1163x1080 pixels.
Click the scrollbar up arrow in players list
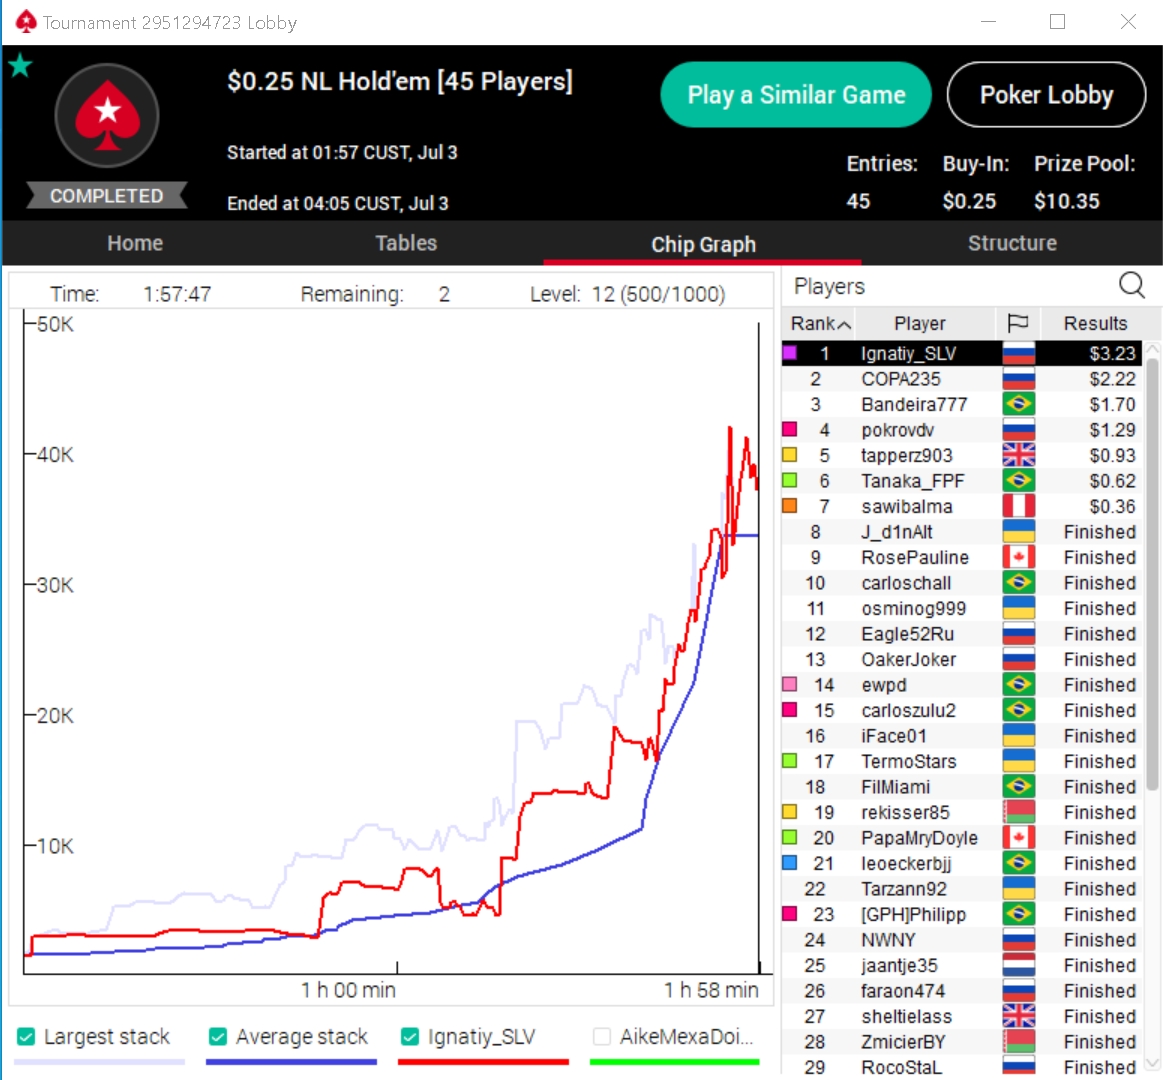pos(1153,348)
